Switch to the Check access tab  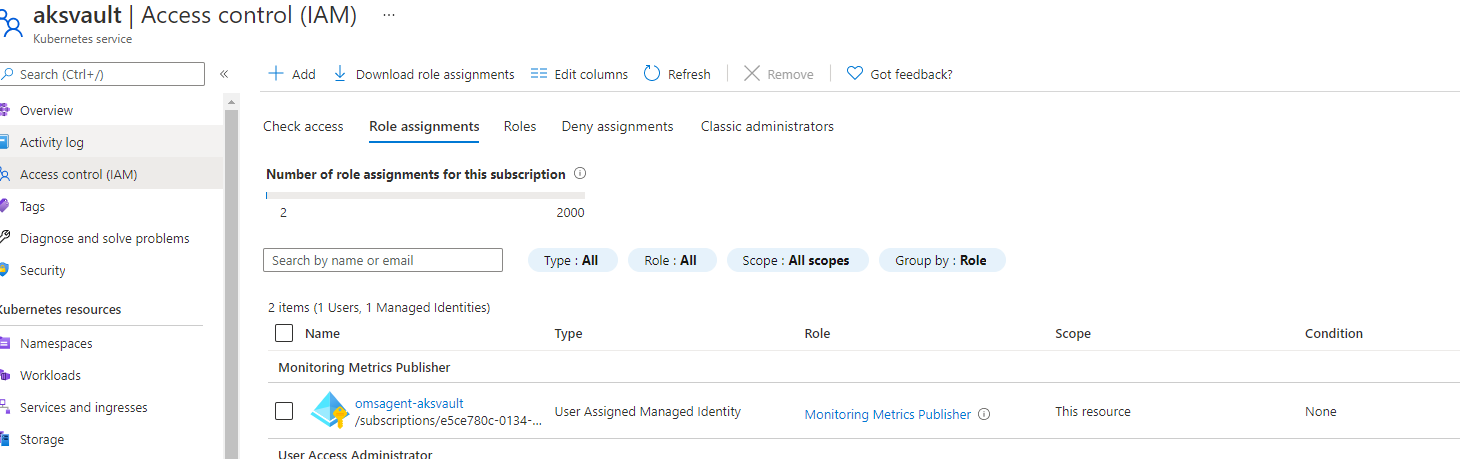303,126
